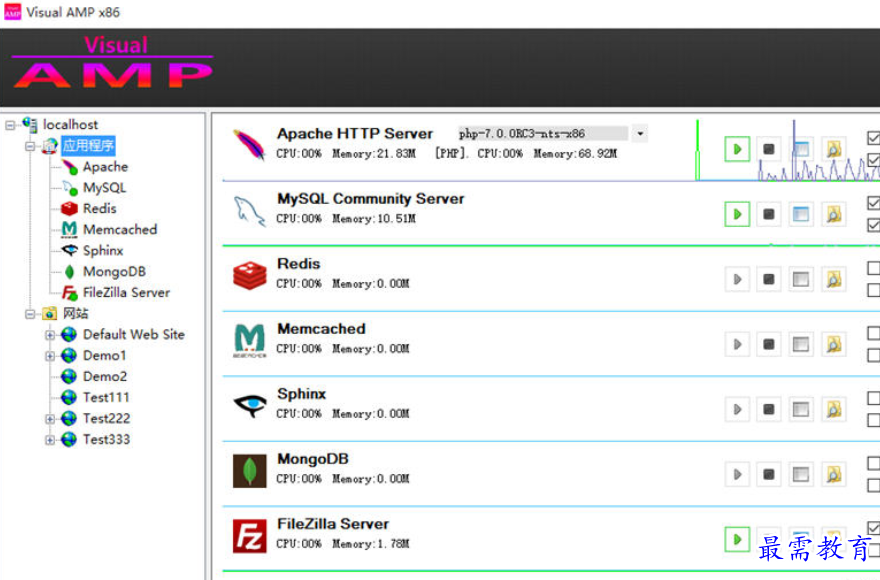Image resolution: width=880 pixels, height=580 pixels.
Task: Click the Apache feather logo in service list
Action: click(249, 145)
